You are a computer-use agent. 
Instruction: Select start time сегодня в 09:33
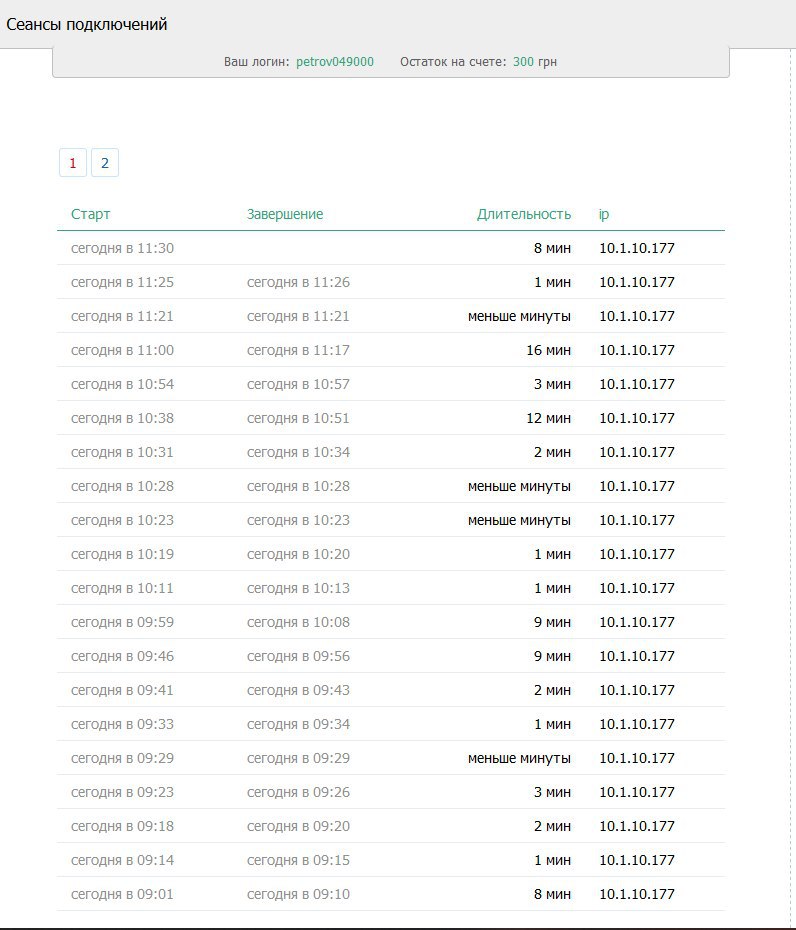coord(122,724)
